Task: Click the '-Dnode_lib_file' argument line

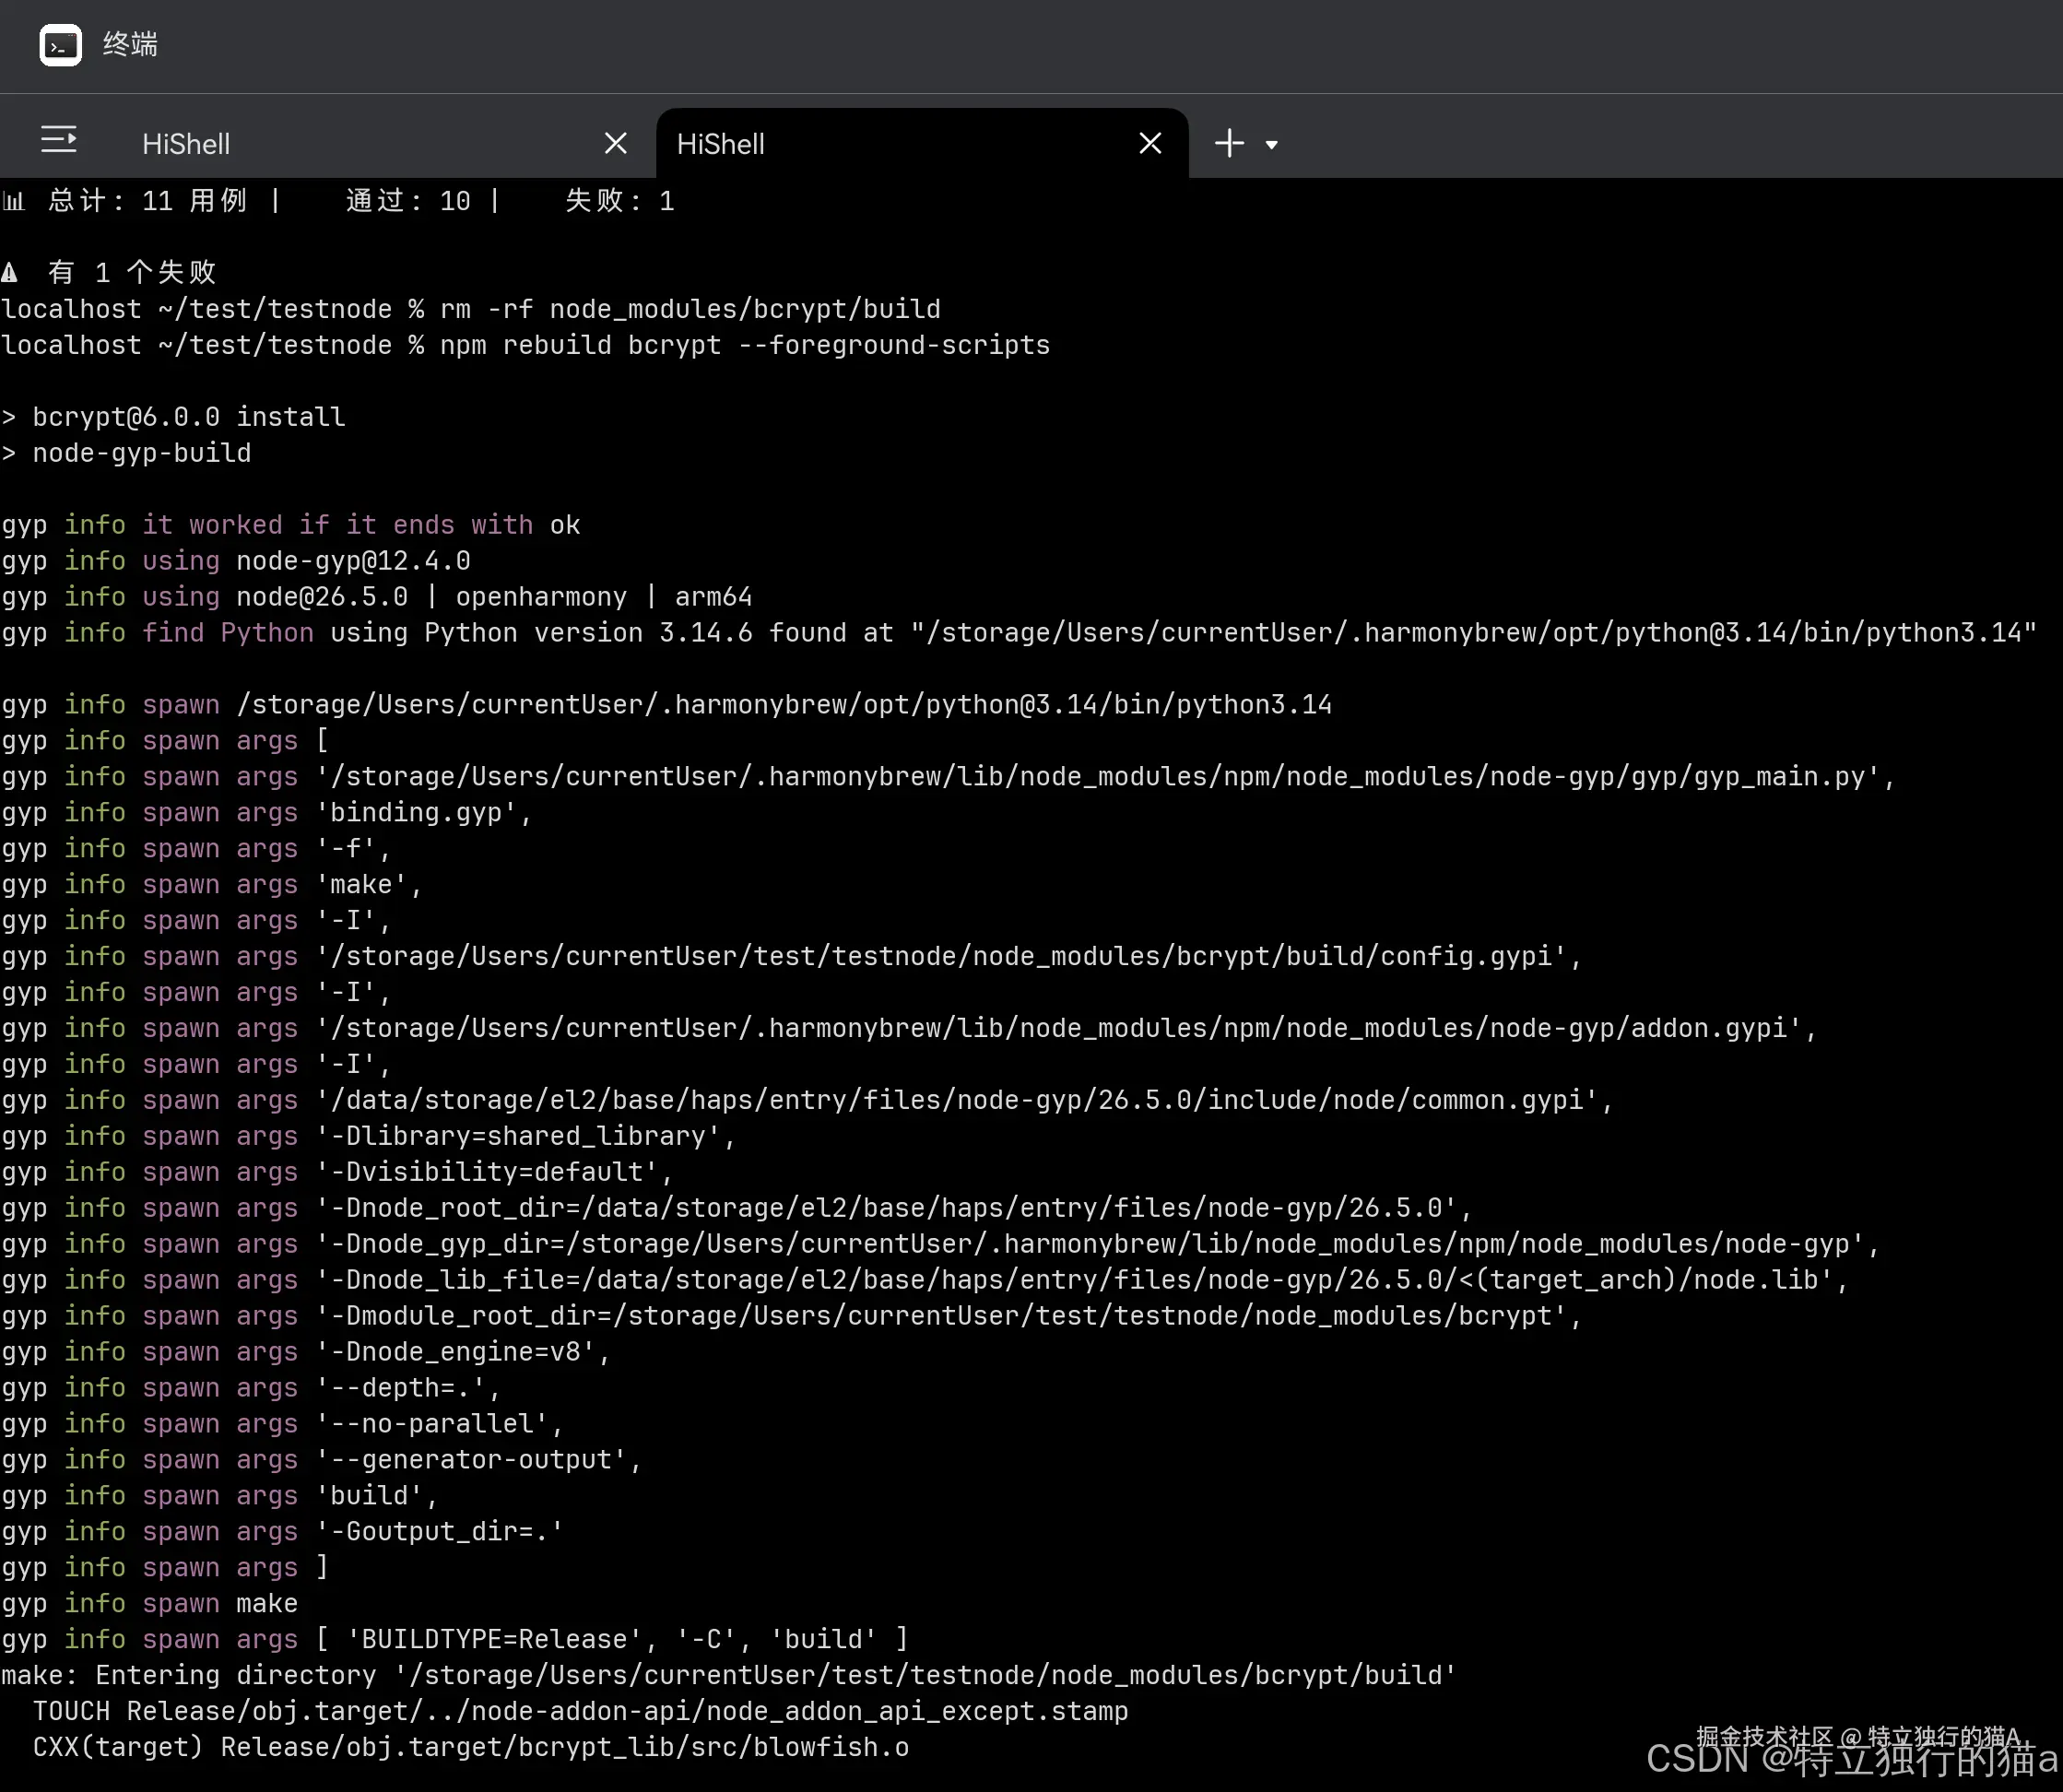Action: 925,1280
